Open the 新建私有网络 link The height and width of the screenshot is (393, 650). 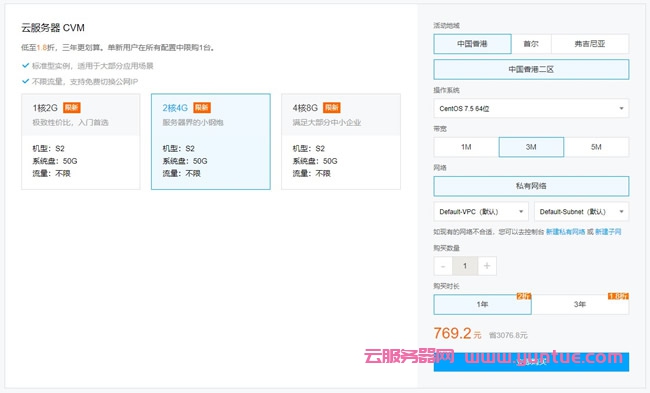(x=565, y=232)
